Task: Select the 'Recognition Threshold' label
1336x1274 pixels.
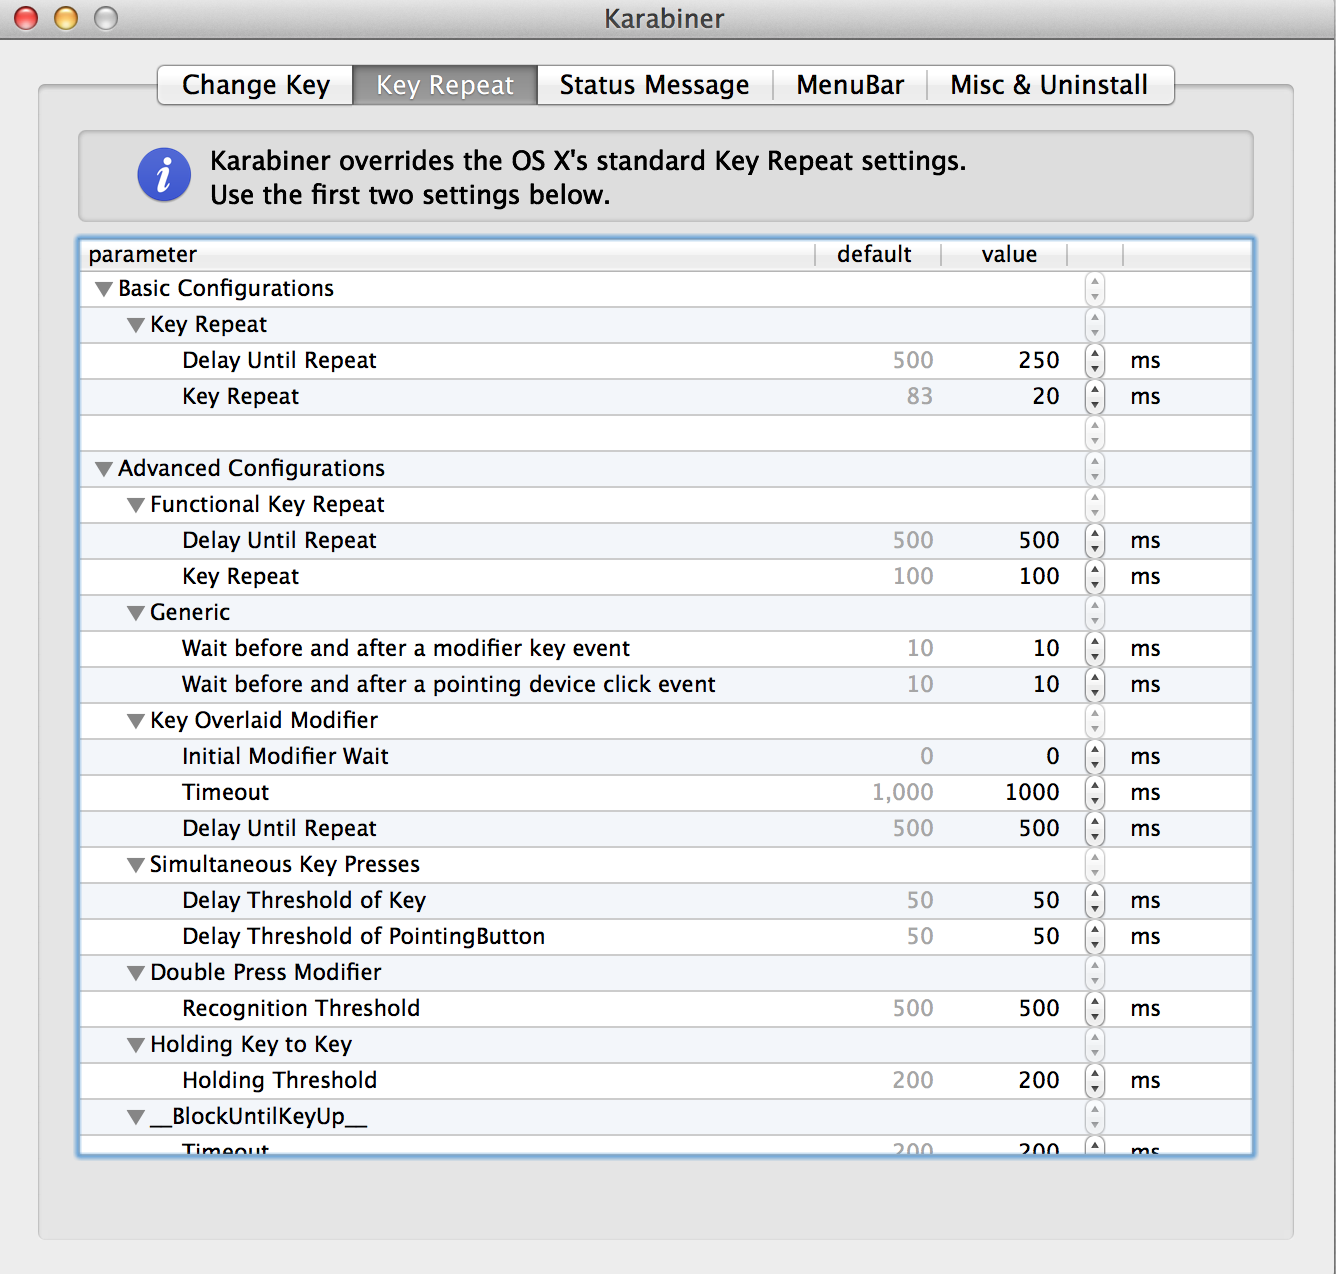Action: pos(301,1009)
